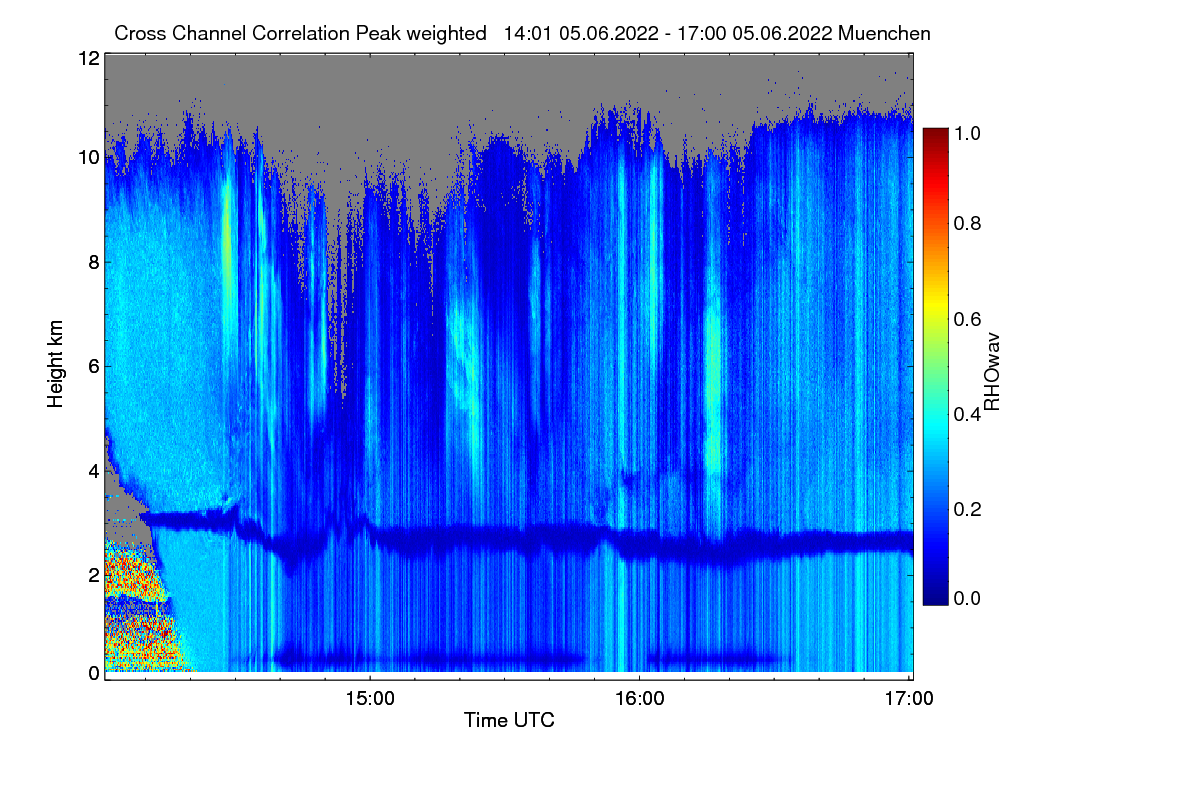The height and width of the screenshot is (800, 1200).
Task: Click the height axis tick label 12
Action: pyautogui.click(x=88, y=58)
